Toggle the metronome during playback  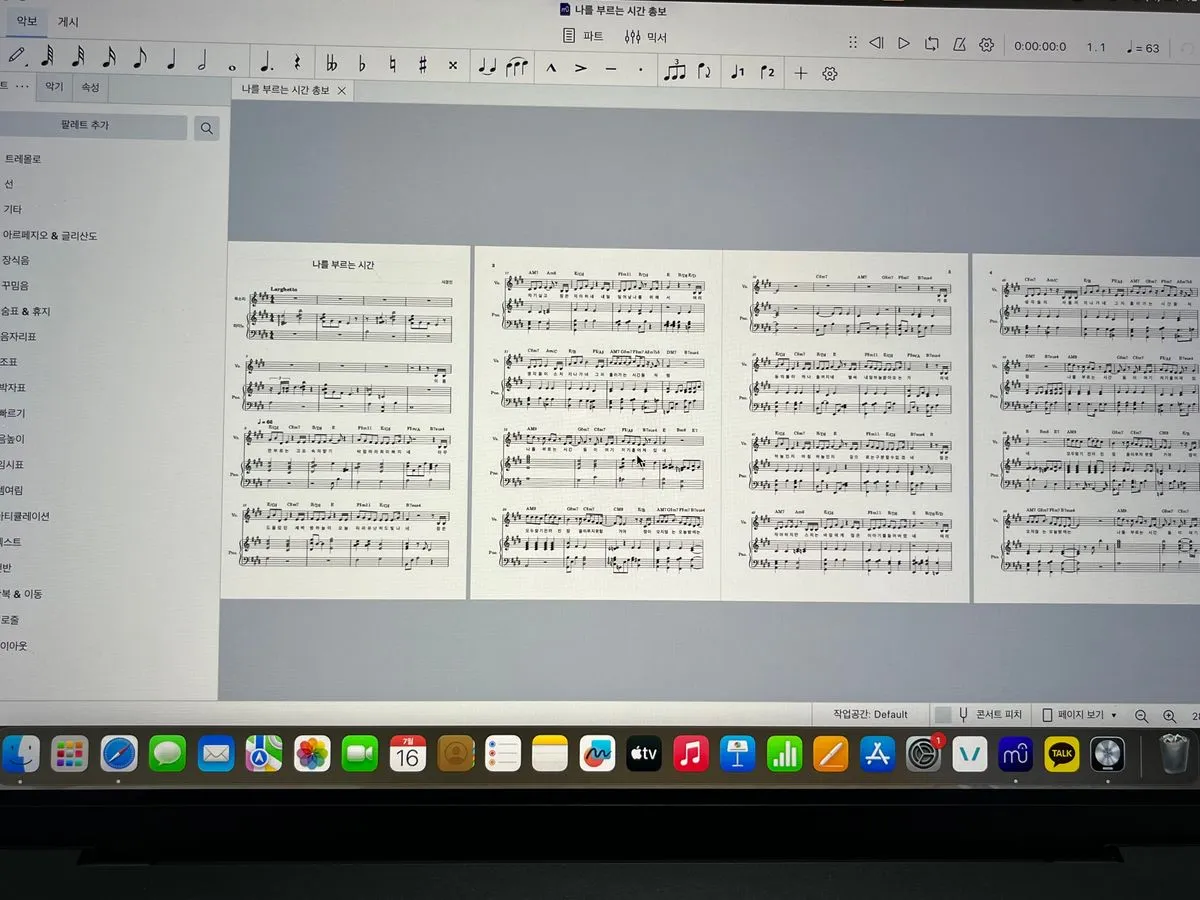pos(959,44)
